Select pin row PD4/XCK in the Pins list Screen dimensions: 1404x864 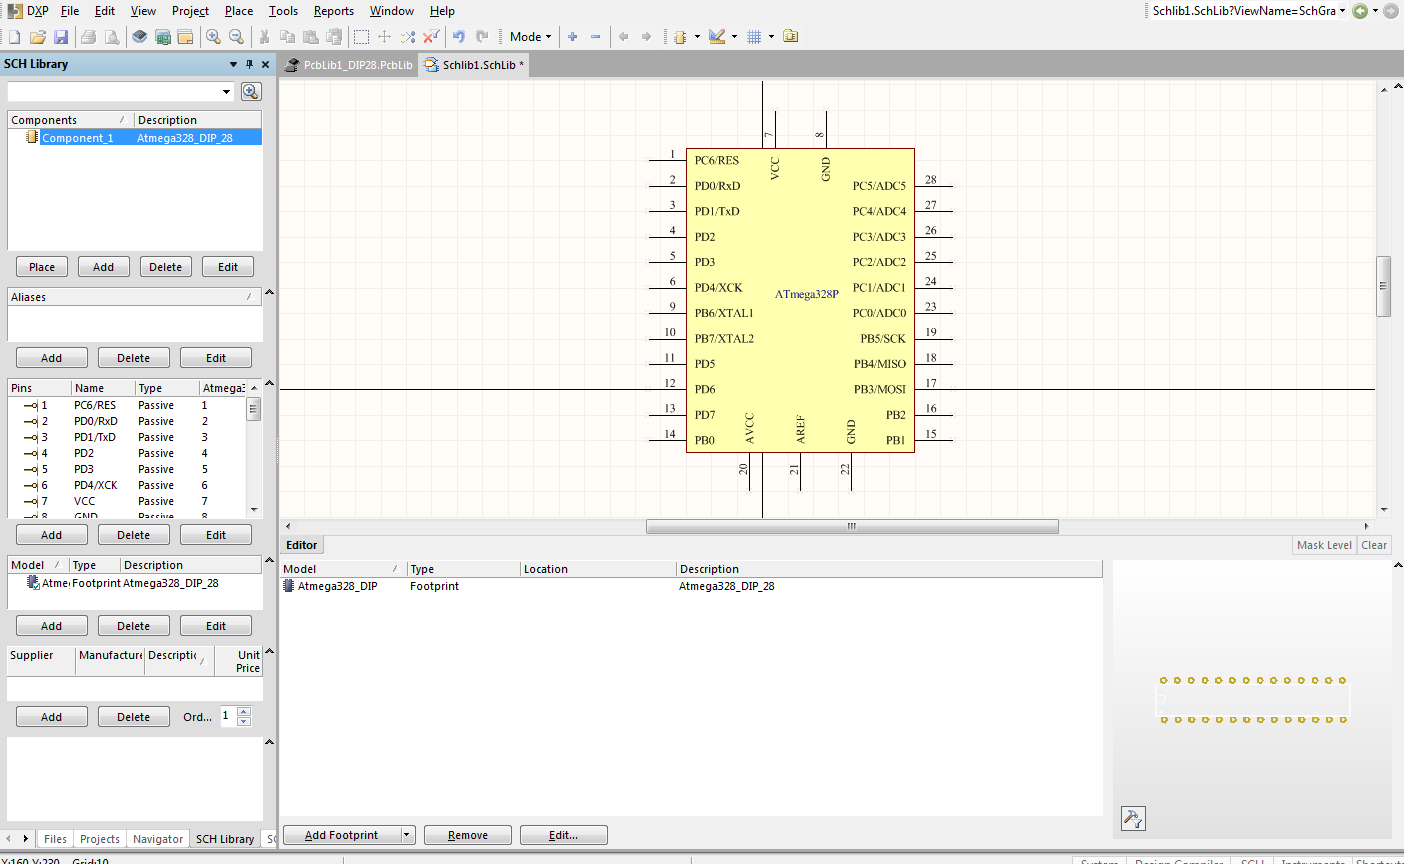pyautogui.click(x=127, y=485)
